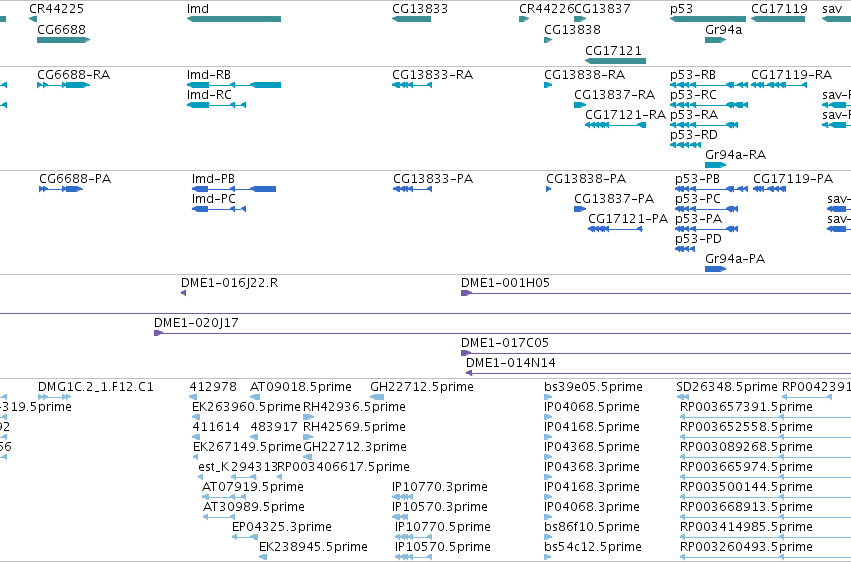Click protein CG13833-PA
The image size is (851, 562).
tap(412, 189)
